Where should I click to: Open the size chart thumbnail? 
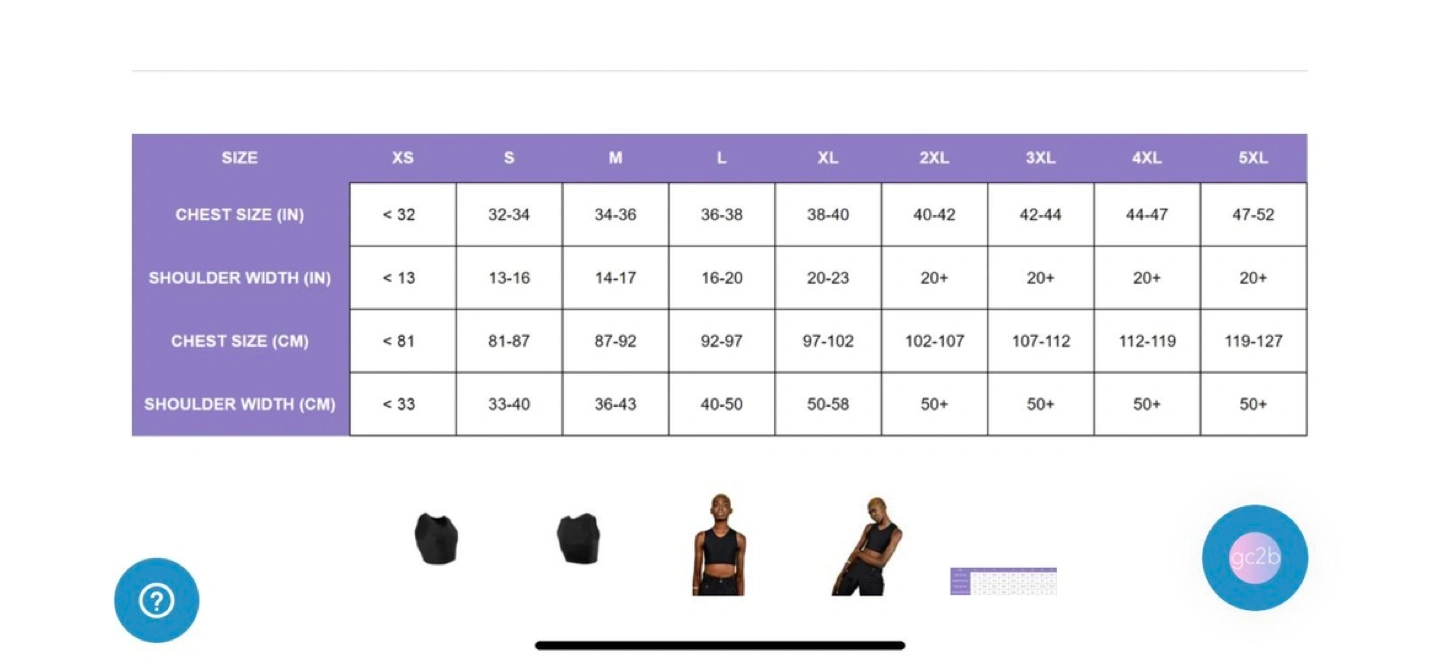click(x=1003, y=581)
